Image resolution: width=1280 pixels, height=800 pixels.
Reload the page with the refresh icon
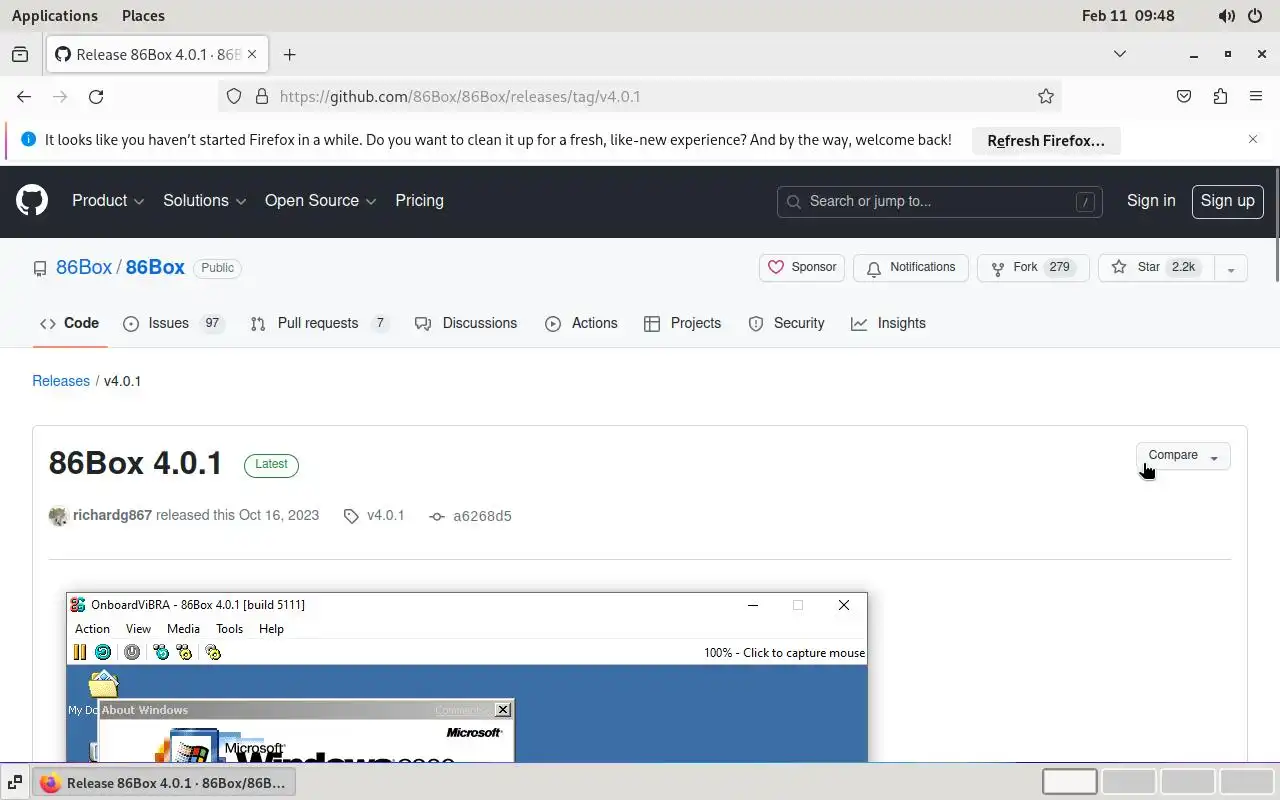pos(96,96)
